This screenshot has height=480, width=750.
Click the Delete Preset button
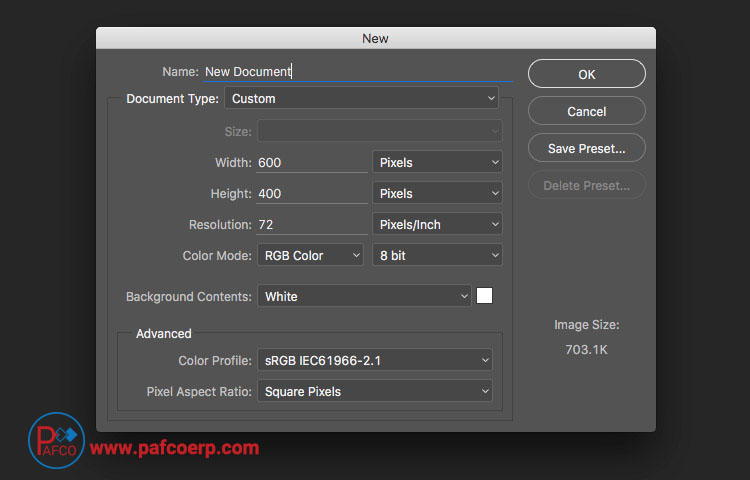coord(586,185)
